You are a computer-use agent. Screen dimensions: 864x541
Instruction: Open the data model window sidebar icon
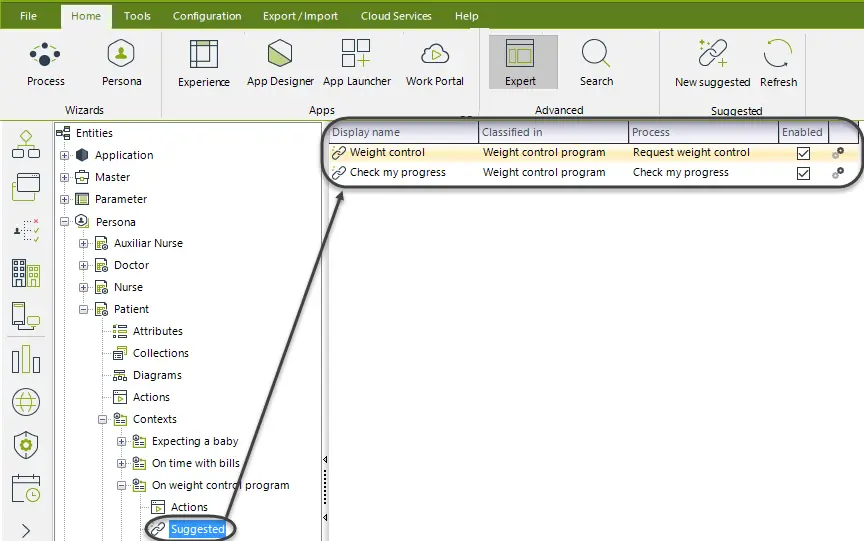(x=26, y=186)
